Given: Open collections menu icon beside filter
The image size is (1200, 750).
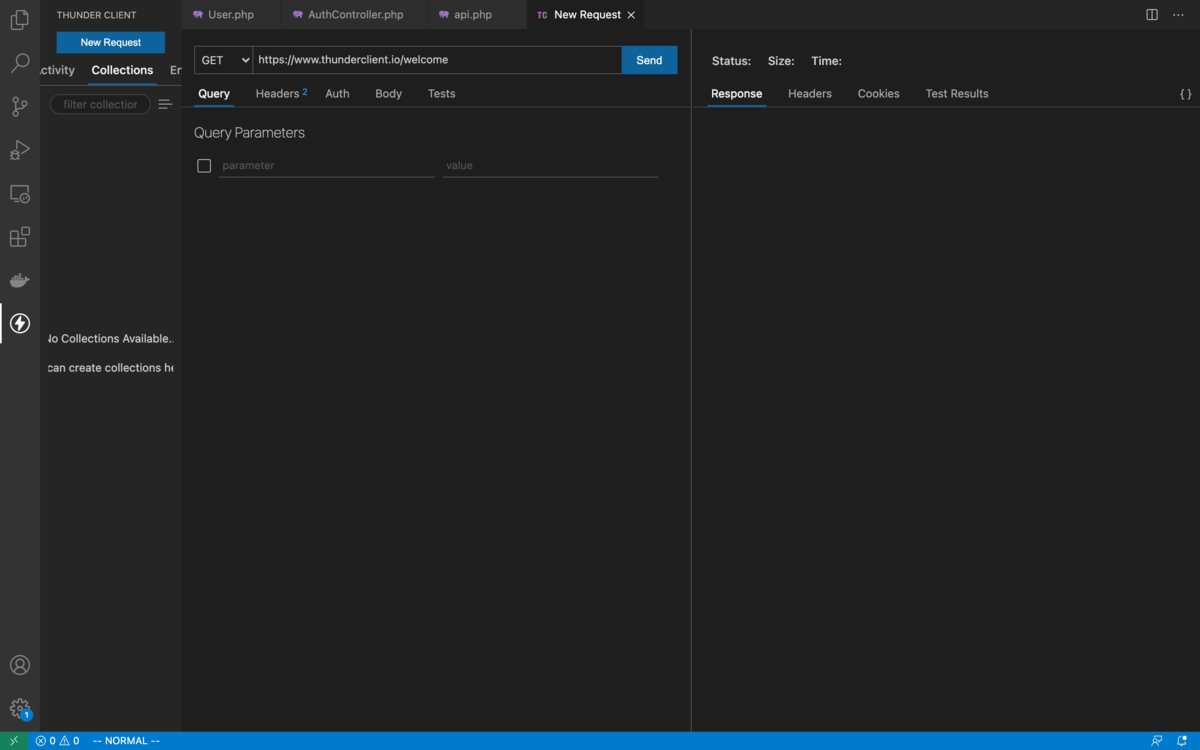Looking at the screenshot, I should coord(165,104).
